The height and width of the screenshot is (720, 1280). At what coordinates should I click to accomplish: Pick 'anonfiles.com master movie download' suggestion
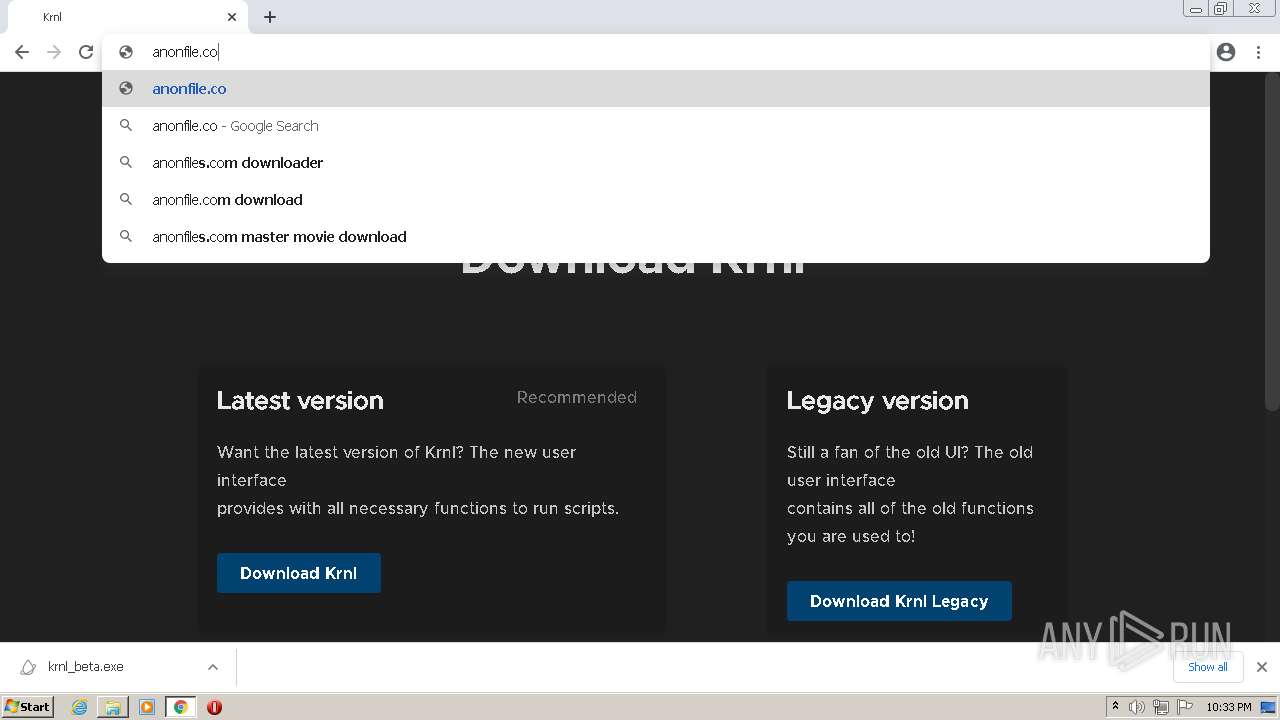coord(656,236)
